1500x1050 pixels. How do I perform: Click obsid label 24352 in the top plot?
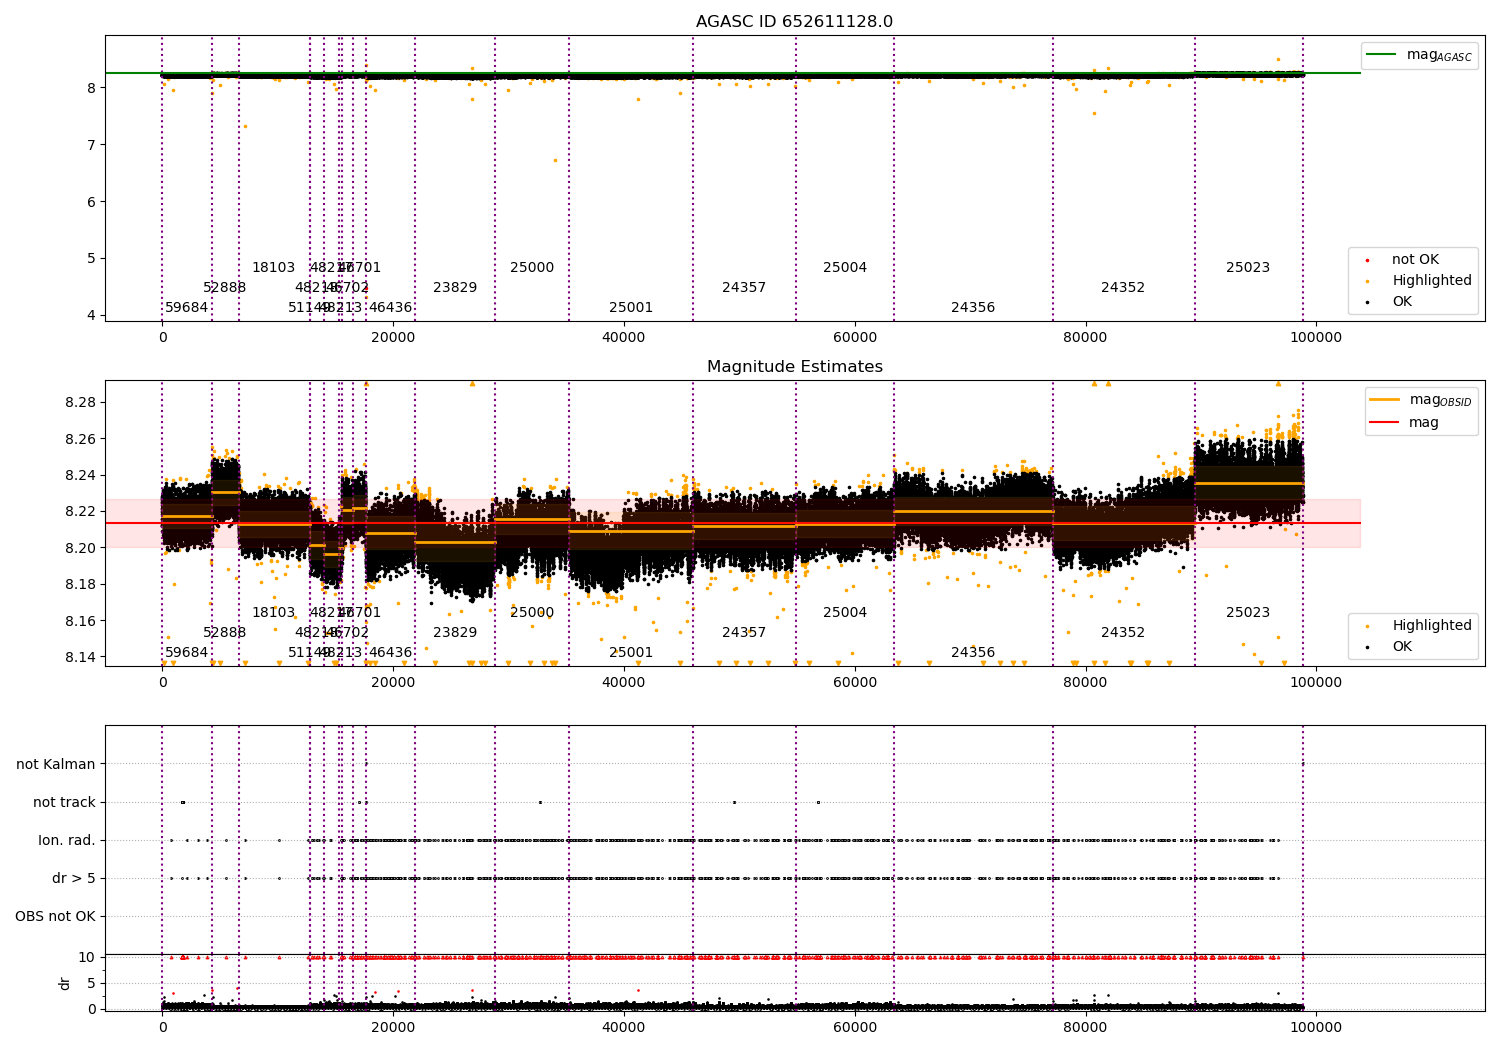pyautogui.click(x=1123, y=288)
